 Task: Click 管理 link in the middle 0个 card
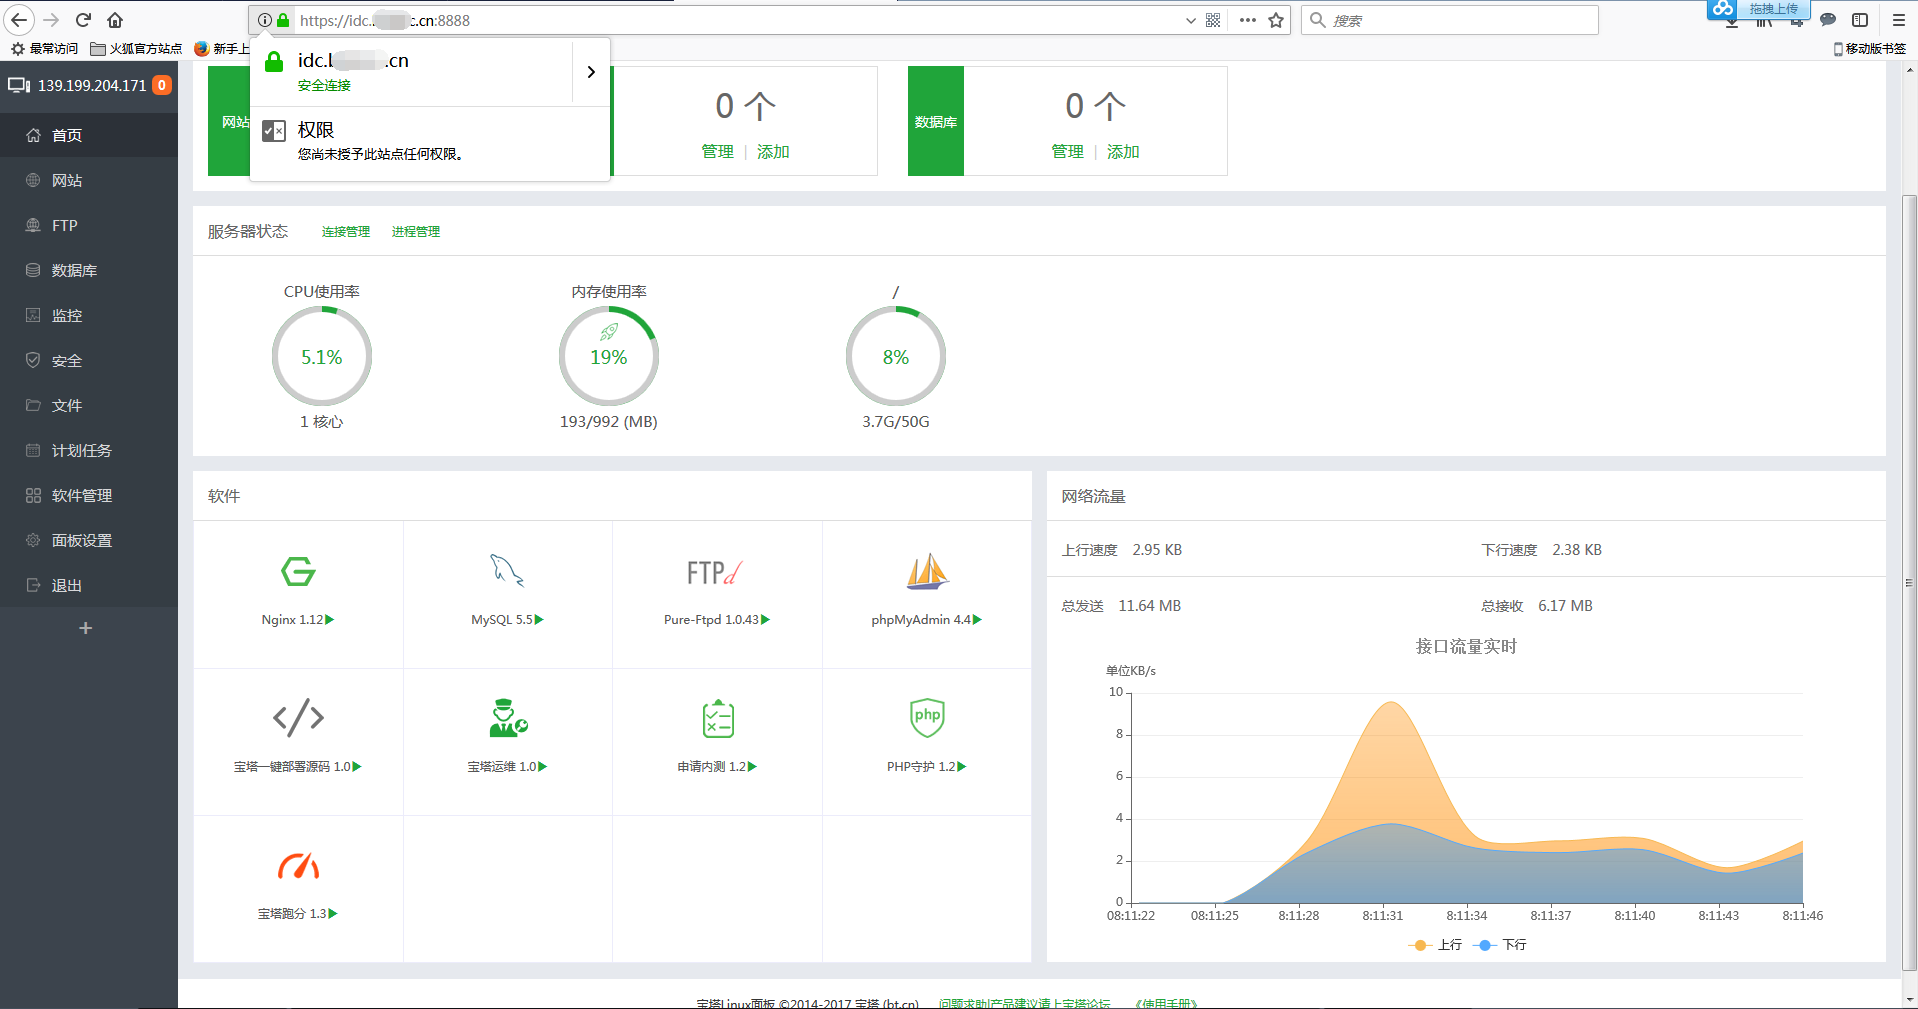(717, 152)
